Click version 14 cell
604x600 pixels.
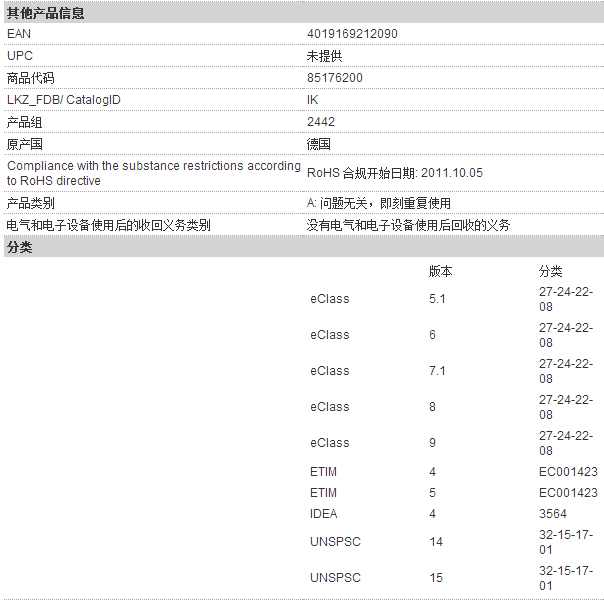coord(436,542)
